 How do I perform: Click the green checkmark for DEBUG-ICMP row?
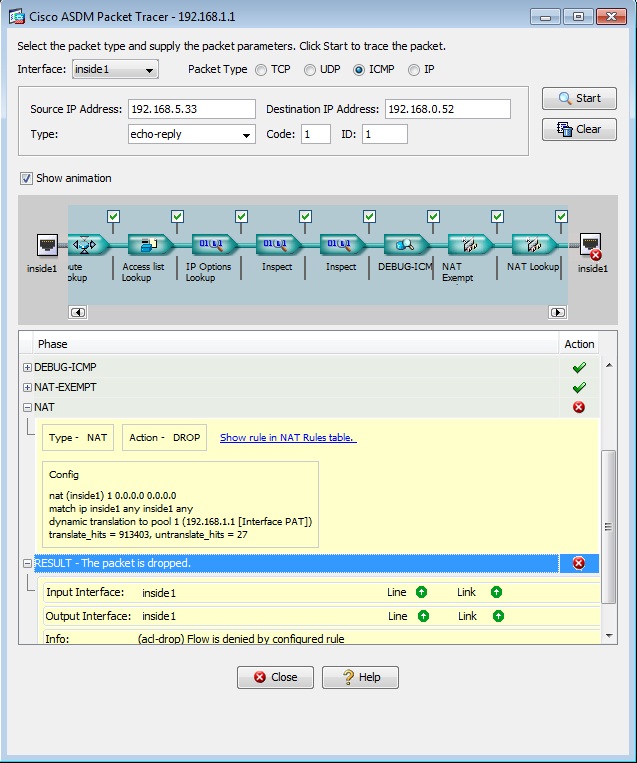[x=579, y=367]
